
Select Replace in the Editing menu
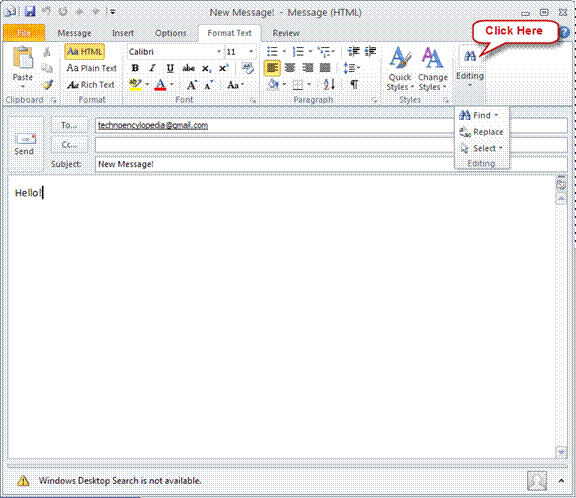pos(481,132)
